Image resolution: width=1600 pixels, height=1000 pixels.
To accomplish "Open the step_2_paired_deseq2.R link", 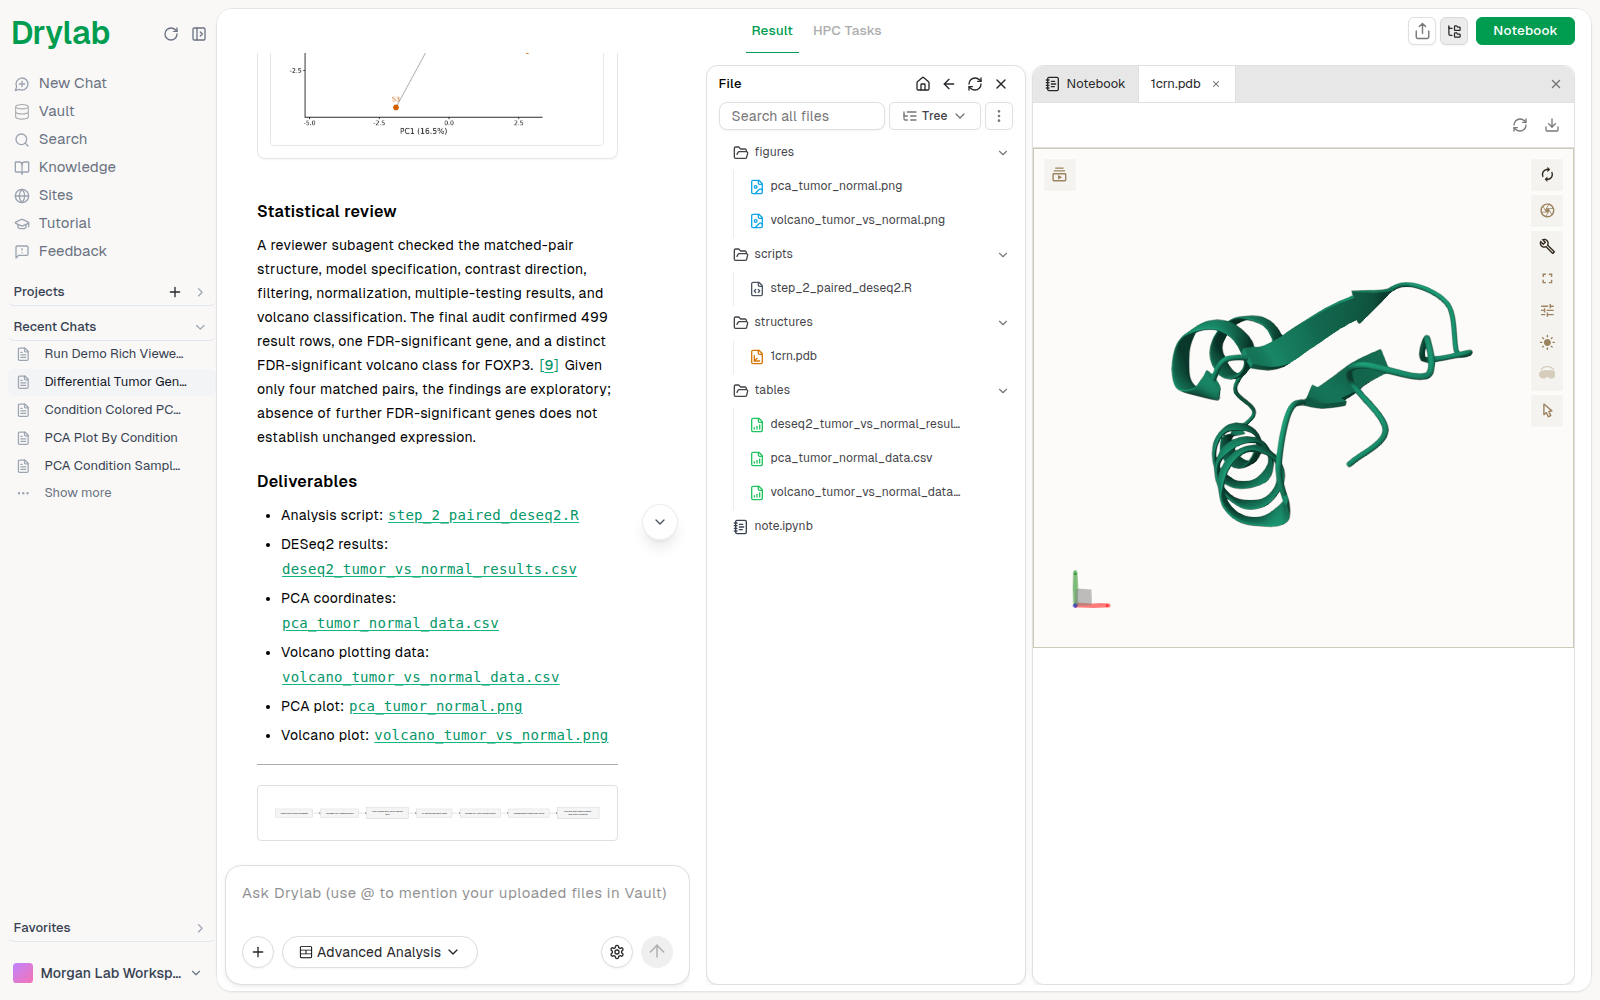I will click(483, 515).
